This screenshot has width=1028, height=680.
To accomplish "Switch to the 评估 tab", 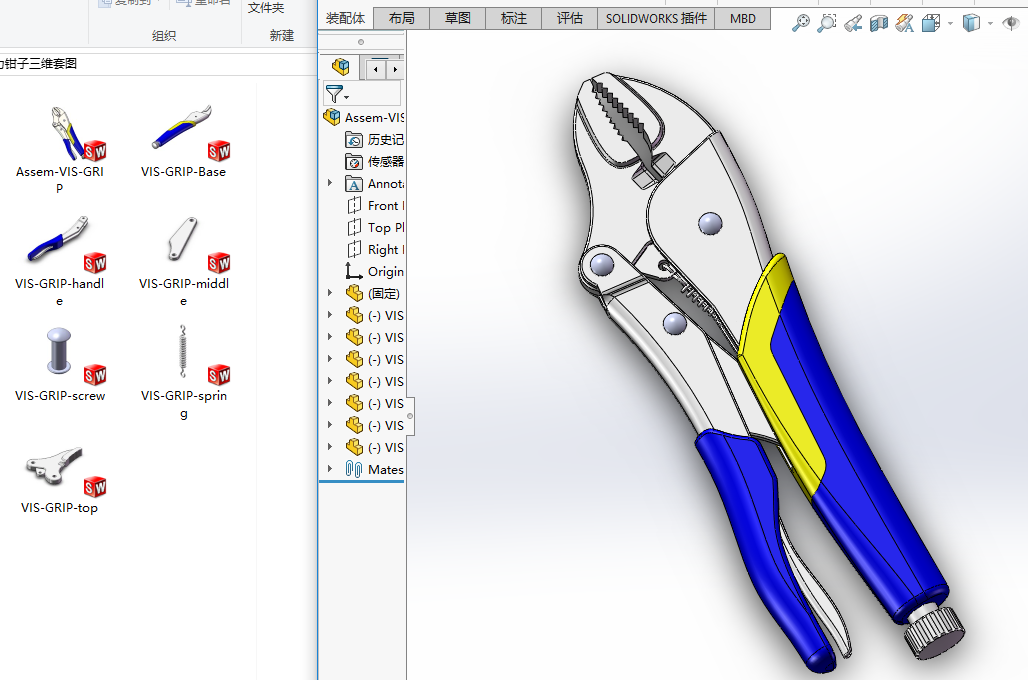I will (x=570, y=18).
